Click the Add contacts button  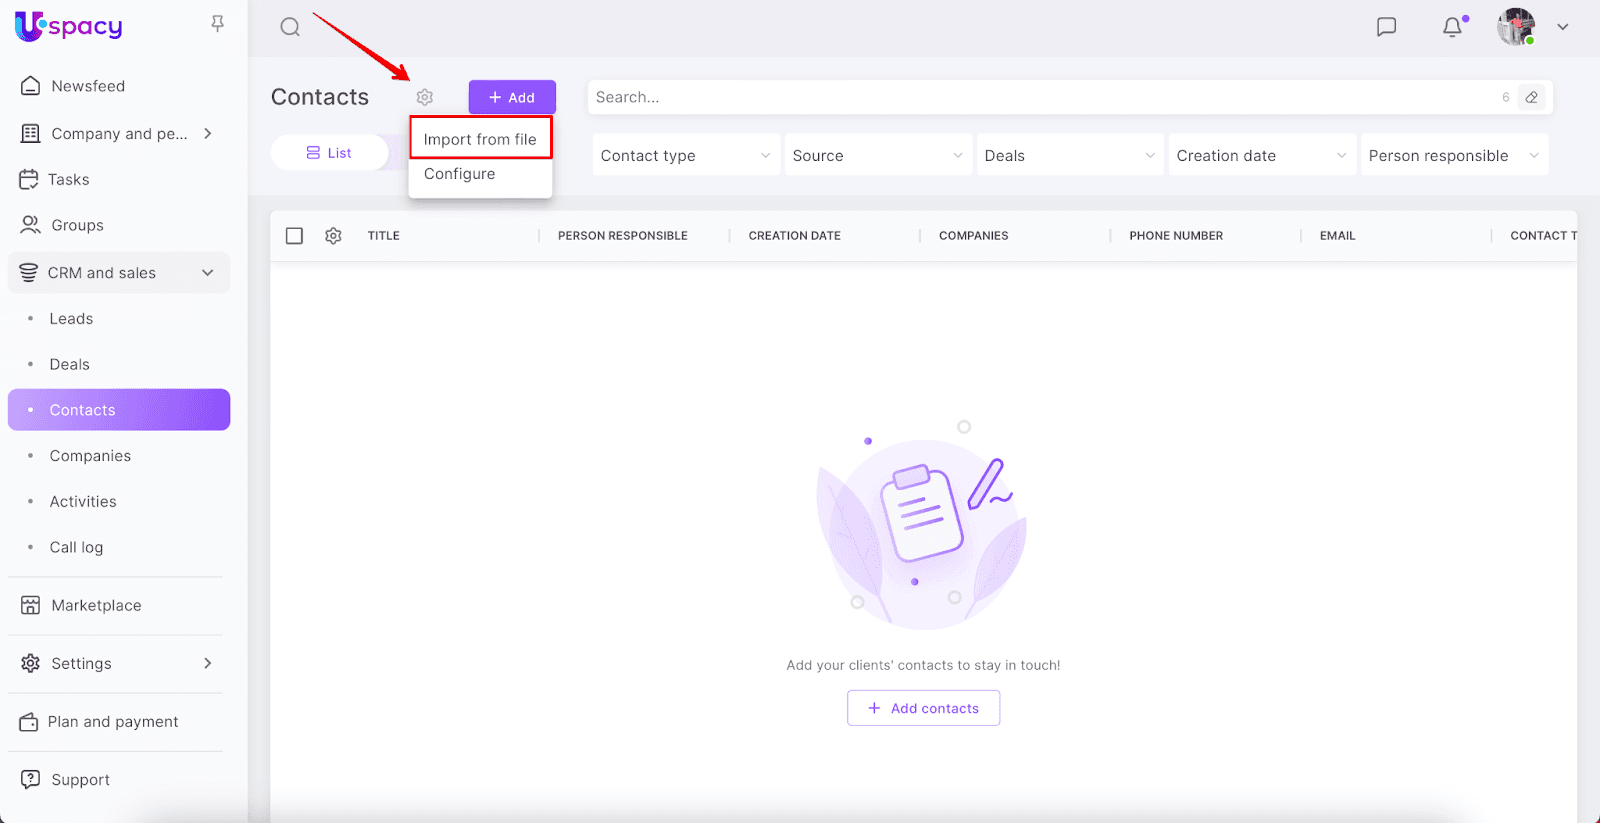click(923, 708)
